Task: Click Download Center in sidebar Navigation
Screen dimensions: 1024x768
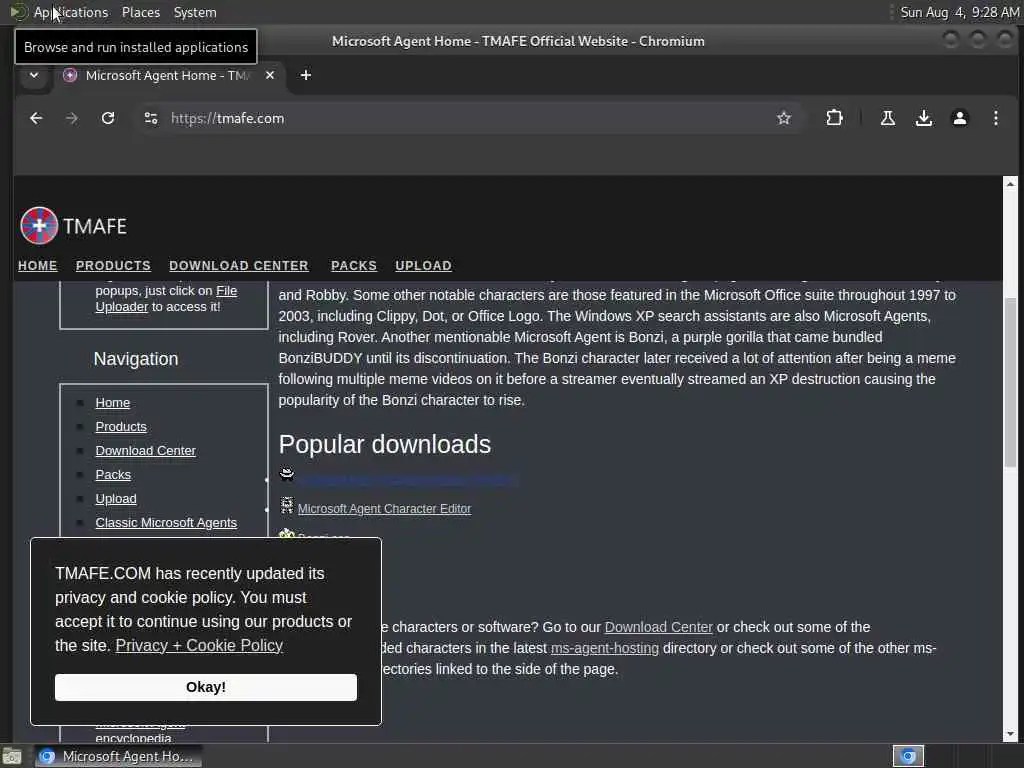Action: [x=146, y=451]
